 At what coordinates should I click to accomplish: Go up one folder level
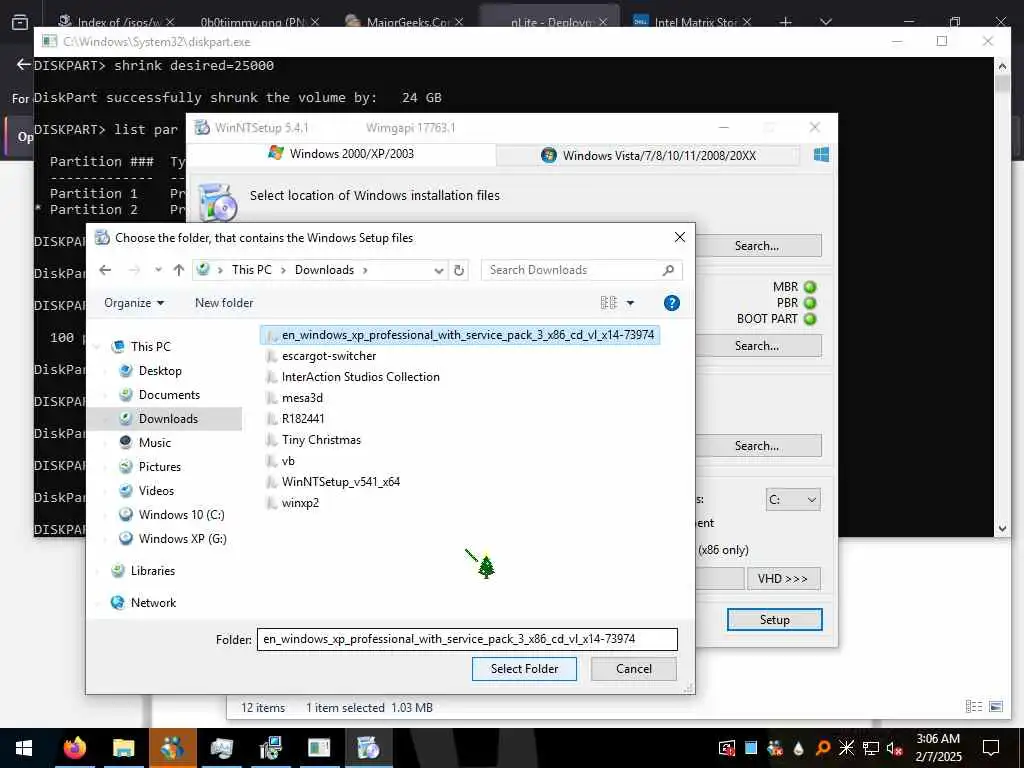(x=178, y=270)
